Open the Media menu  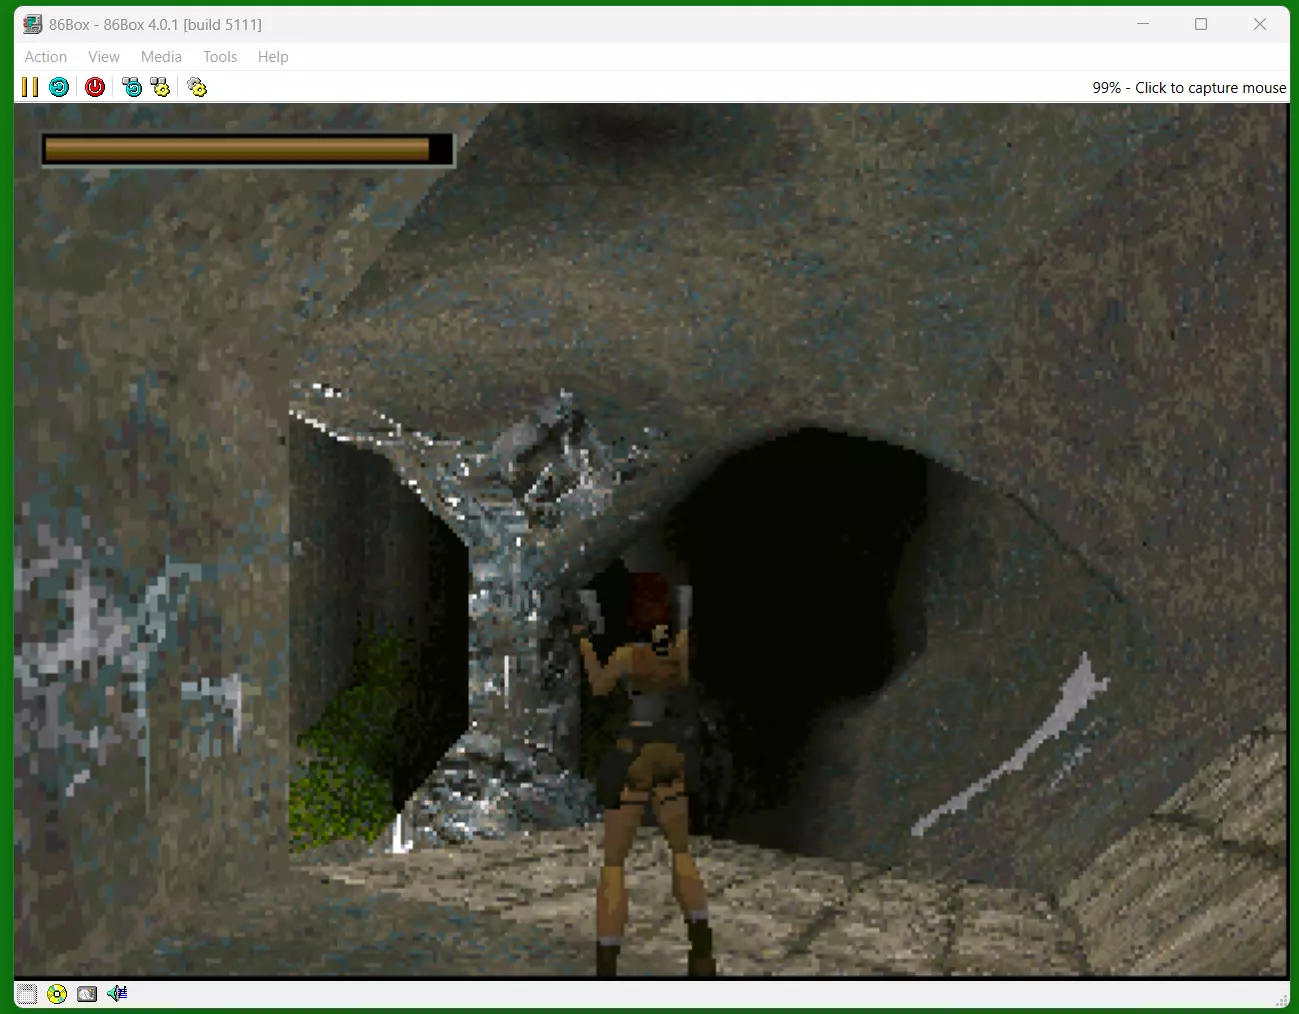(161, 57)
